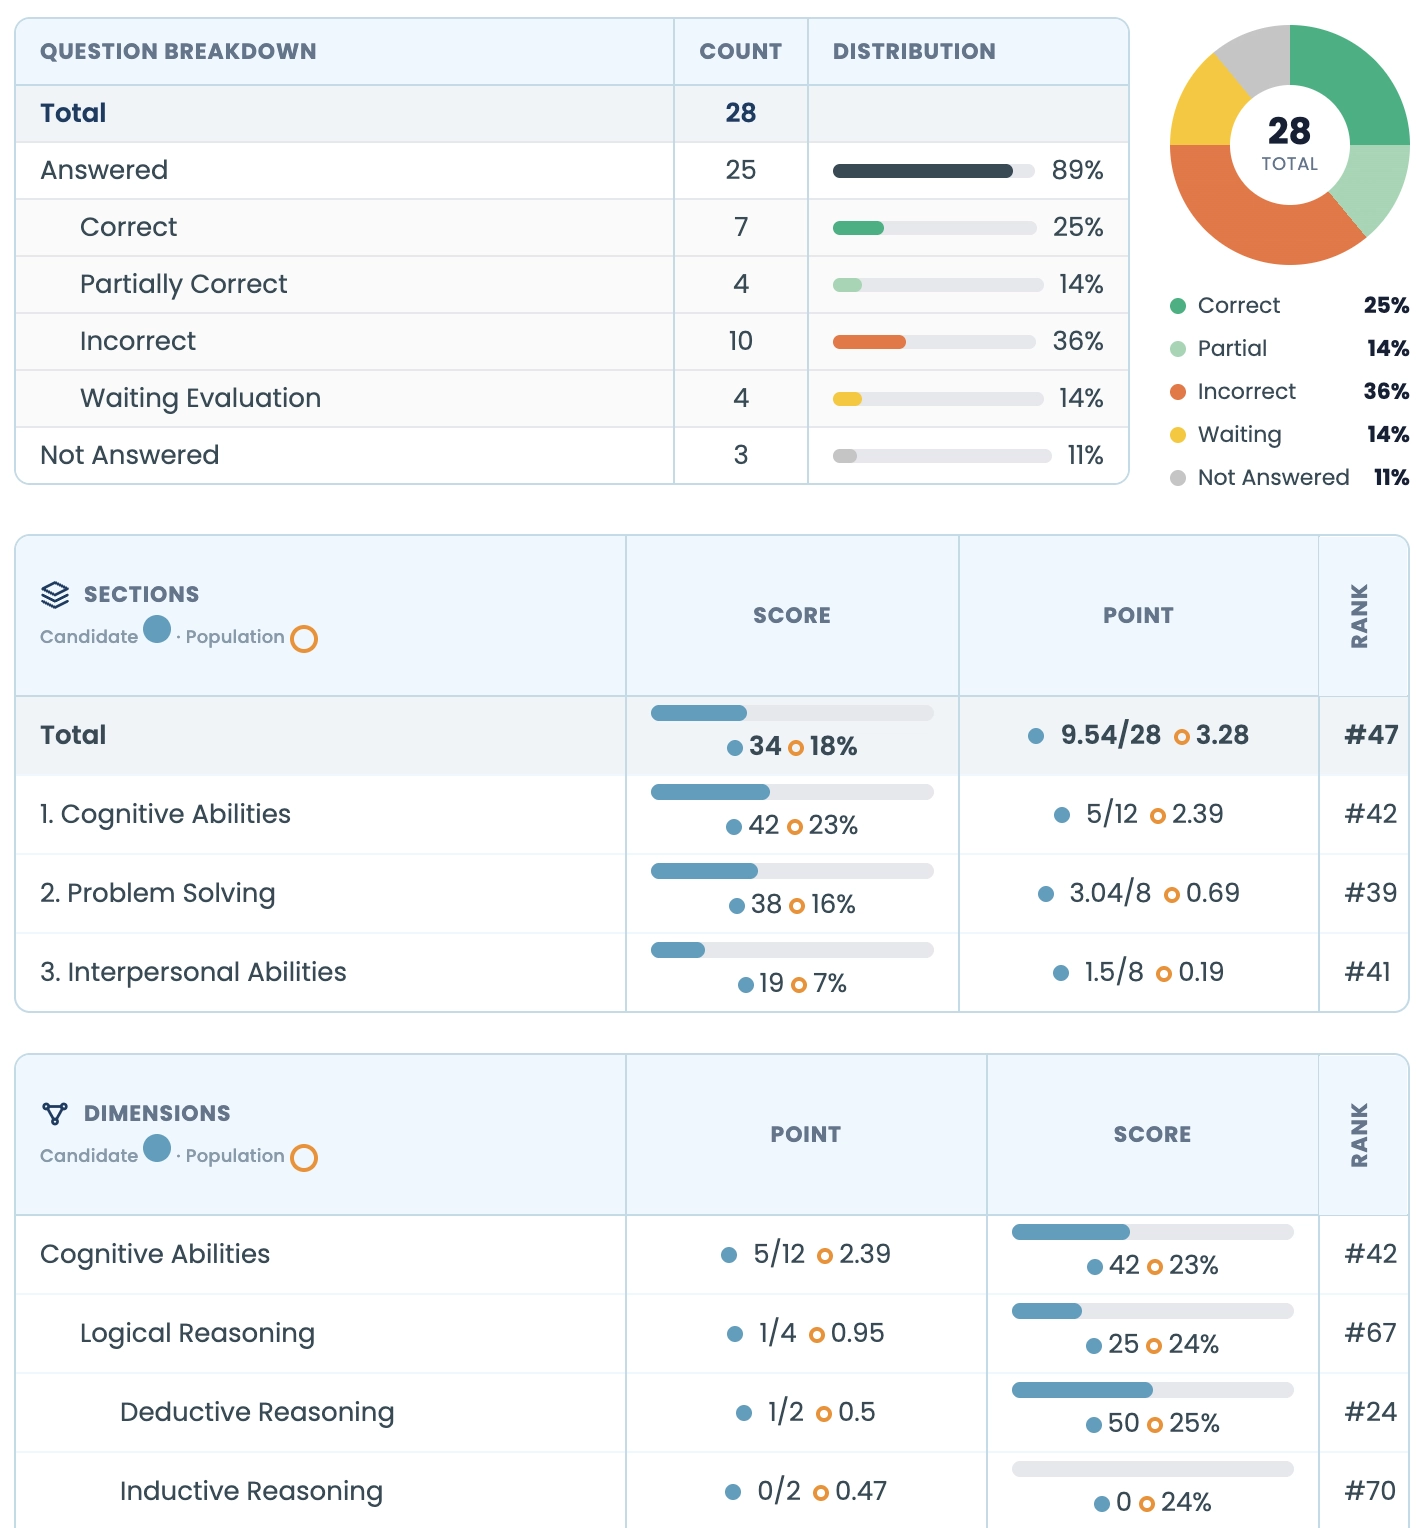Click the Dimensions SCORE column header

(1153, 1135)
